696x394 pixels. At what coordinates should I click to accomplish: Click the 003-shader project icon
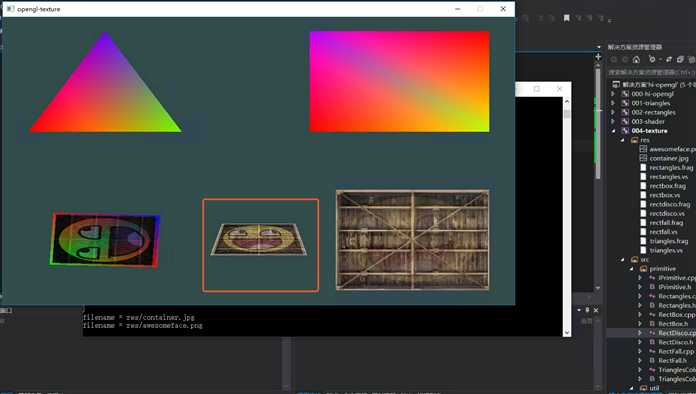pyautogui.click(x=625, y=121)
